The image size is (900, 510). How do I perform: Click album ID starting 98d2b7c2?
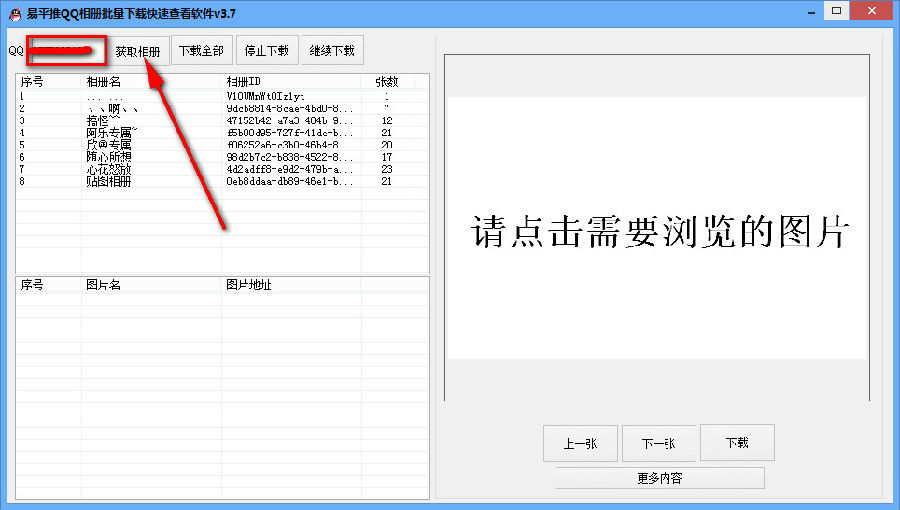click(x=290, y=157)
